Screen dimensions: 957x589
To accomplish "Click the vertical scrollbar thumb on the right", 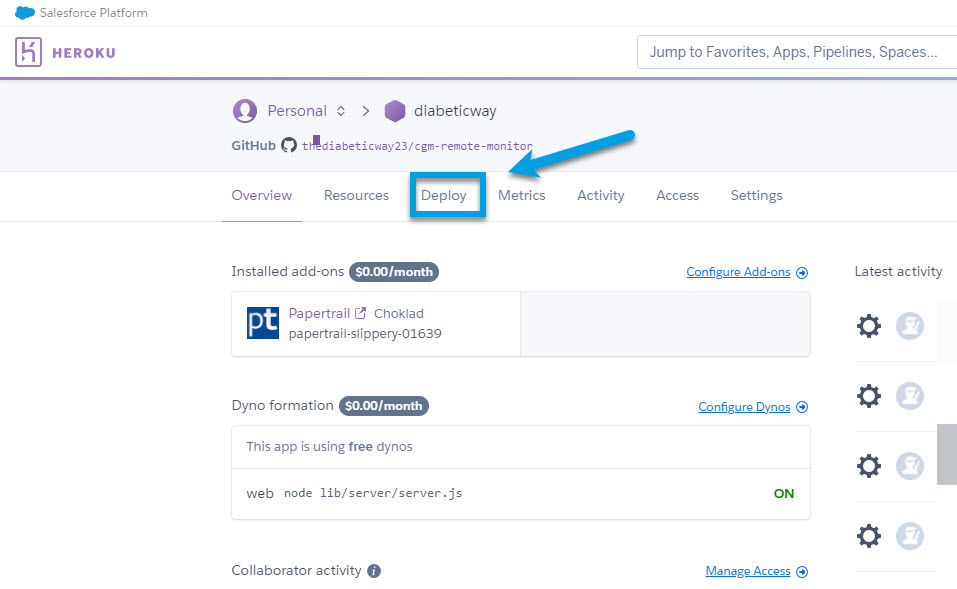I will [946, 454].
